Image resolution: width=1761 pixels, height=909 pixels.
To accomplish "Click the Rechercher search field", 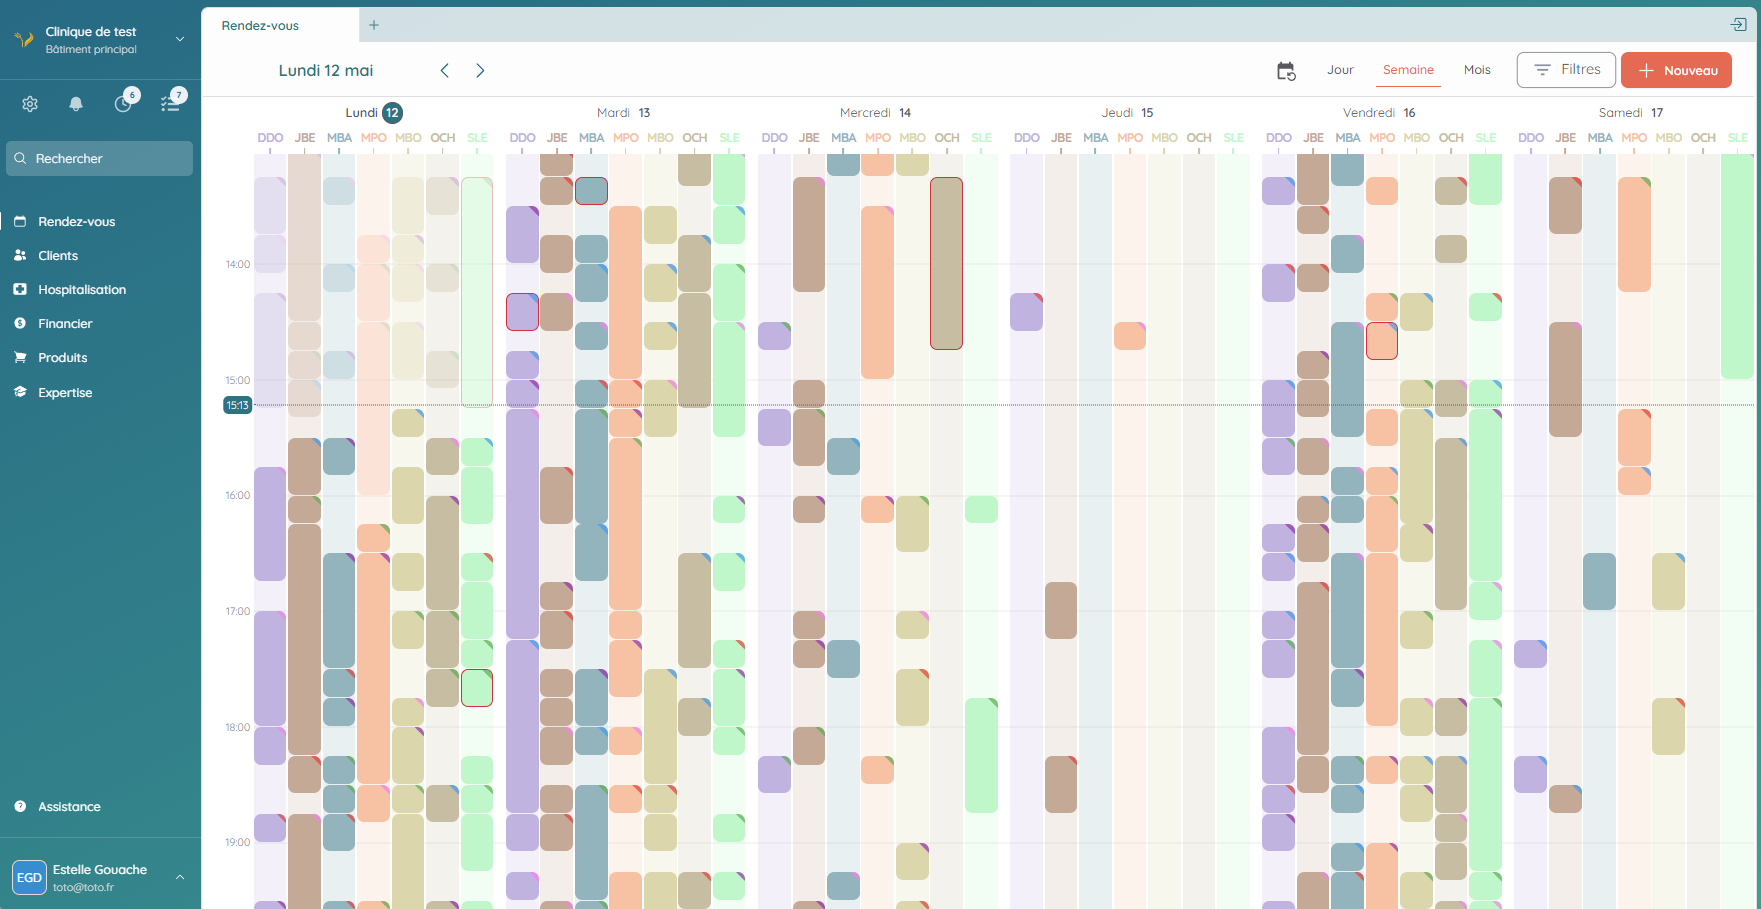I will click(99, 158).
